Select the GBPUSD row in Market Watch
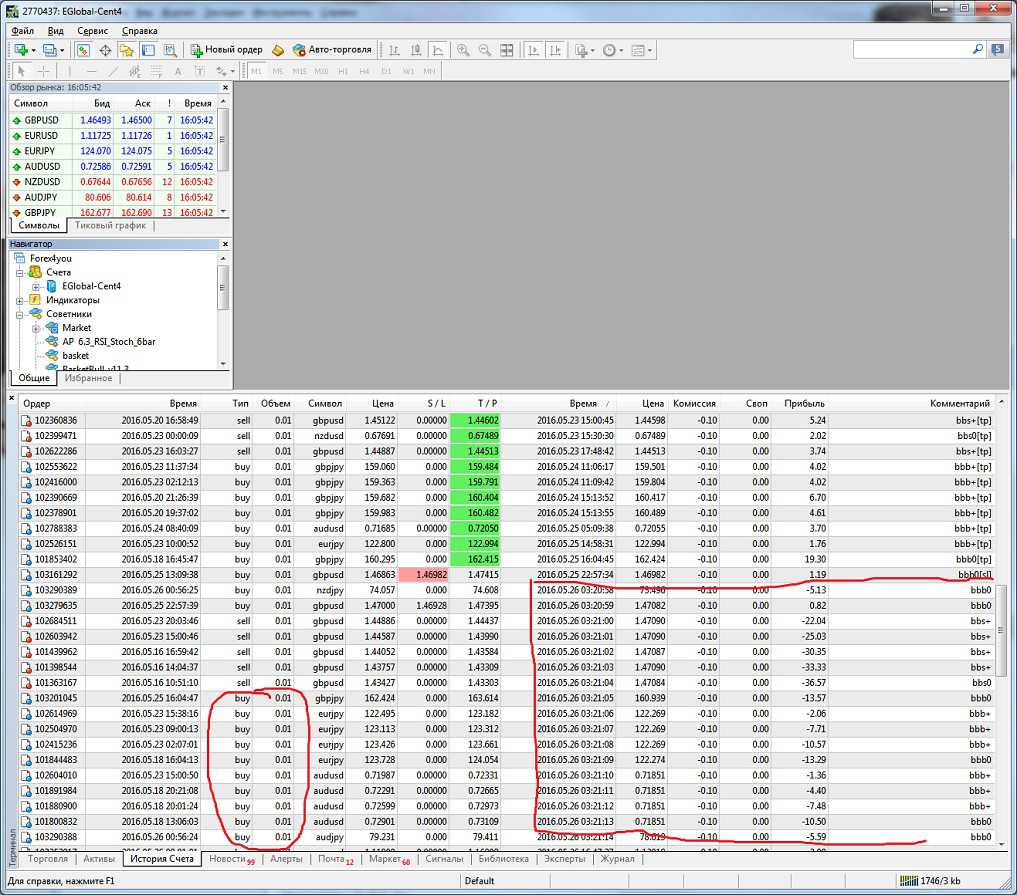The image size is (1017, 895). point(42,120)
